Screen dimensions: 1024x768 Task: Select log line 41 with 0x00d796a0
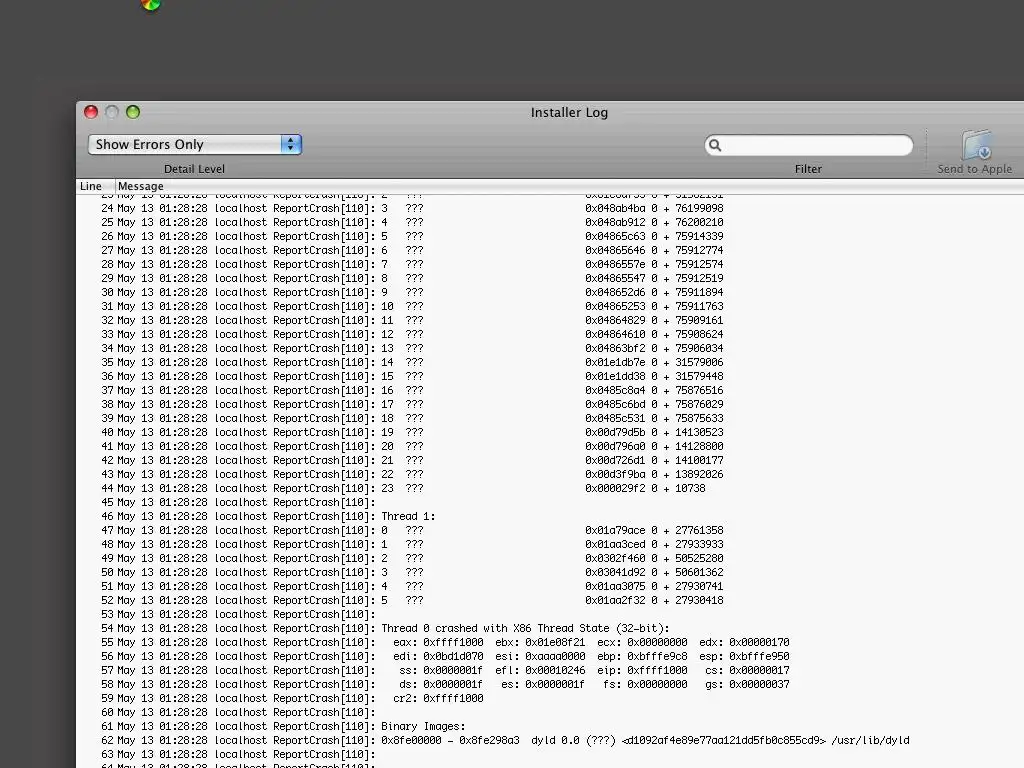tap(550, 447)
